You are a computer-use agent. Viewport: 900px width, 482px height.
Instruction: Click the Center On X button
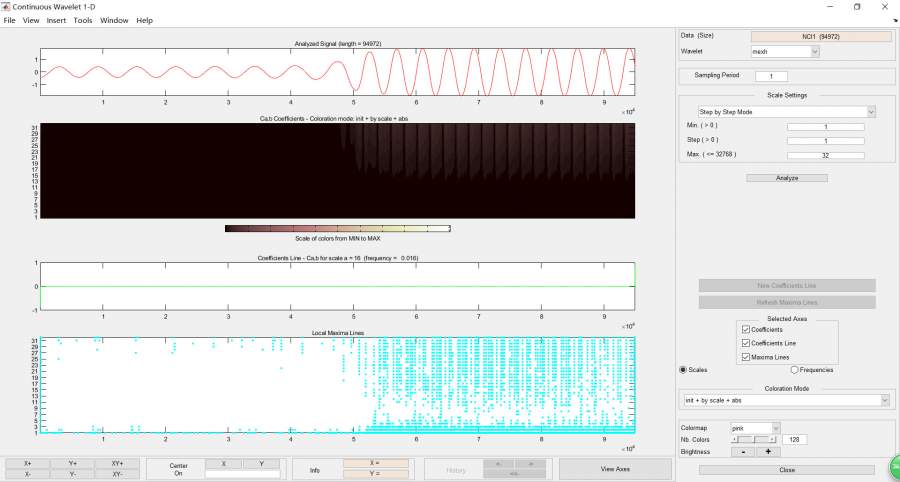pyautogui.click(x=223, y=464)
